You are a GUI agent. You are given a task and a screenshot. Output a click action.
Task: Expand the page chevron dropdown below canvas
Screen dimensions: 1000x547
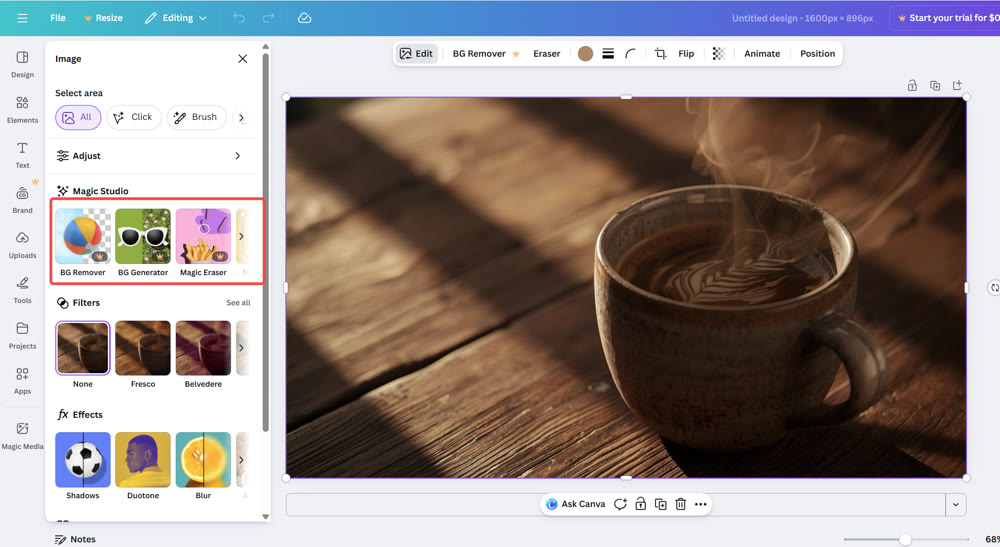pos(955,504)
